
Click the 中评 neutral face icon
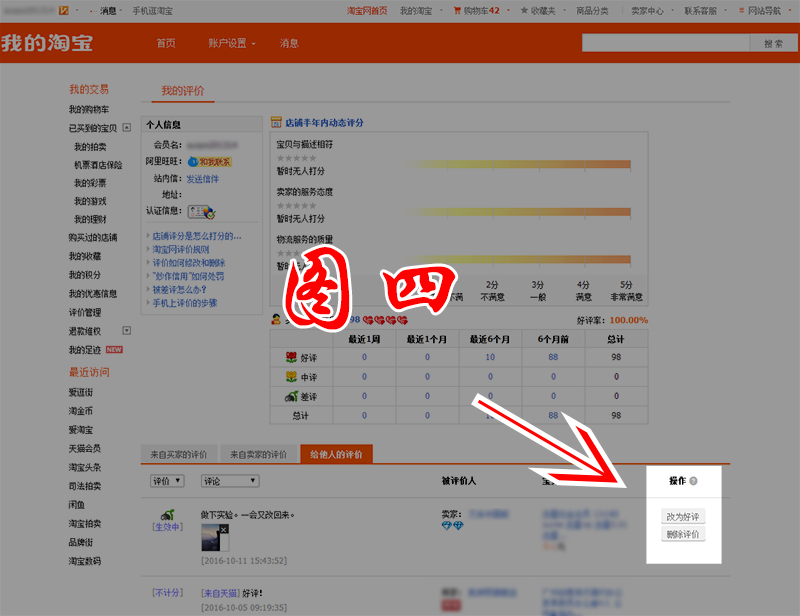[290, 374]
